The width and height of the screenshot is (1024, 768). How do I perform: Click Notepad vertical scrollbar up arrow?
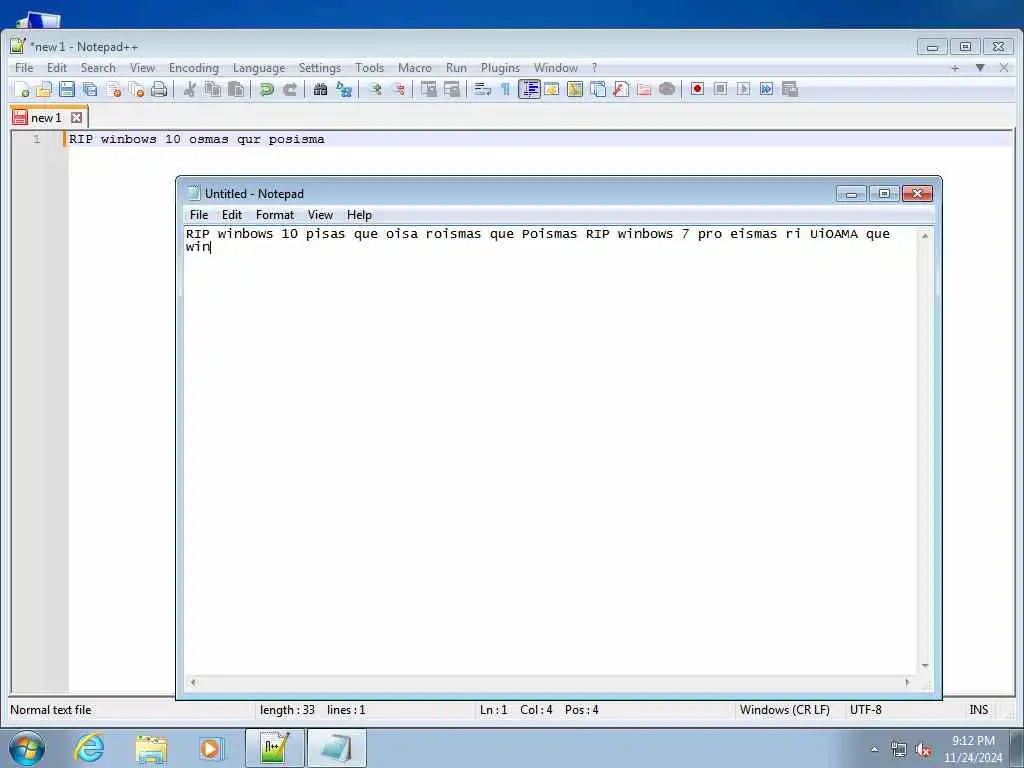(x=925, y=236)
